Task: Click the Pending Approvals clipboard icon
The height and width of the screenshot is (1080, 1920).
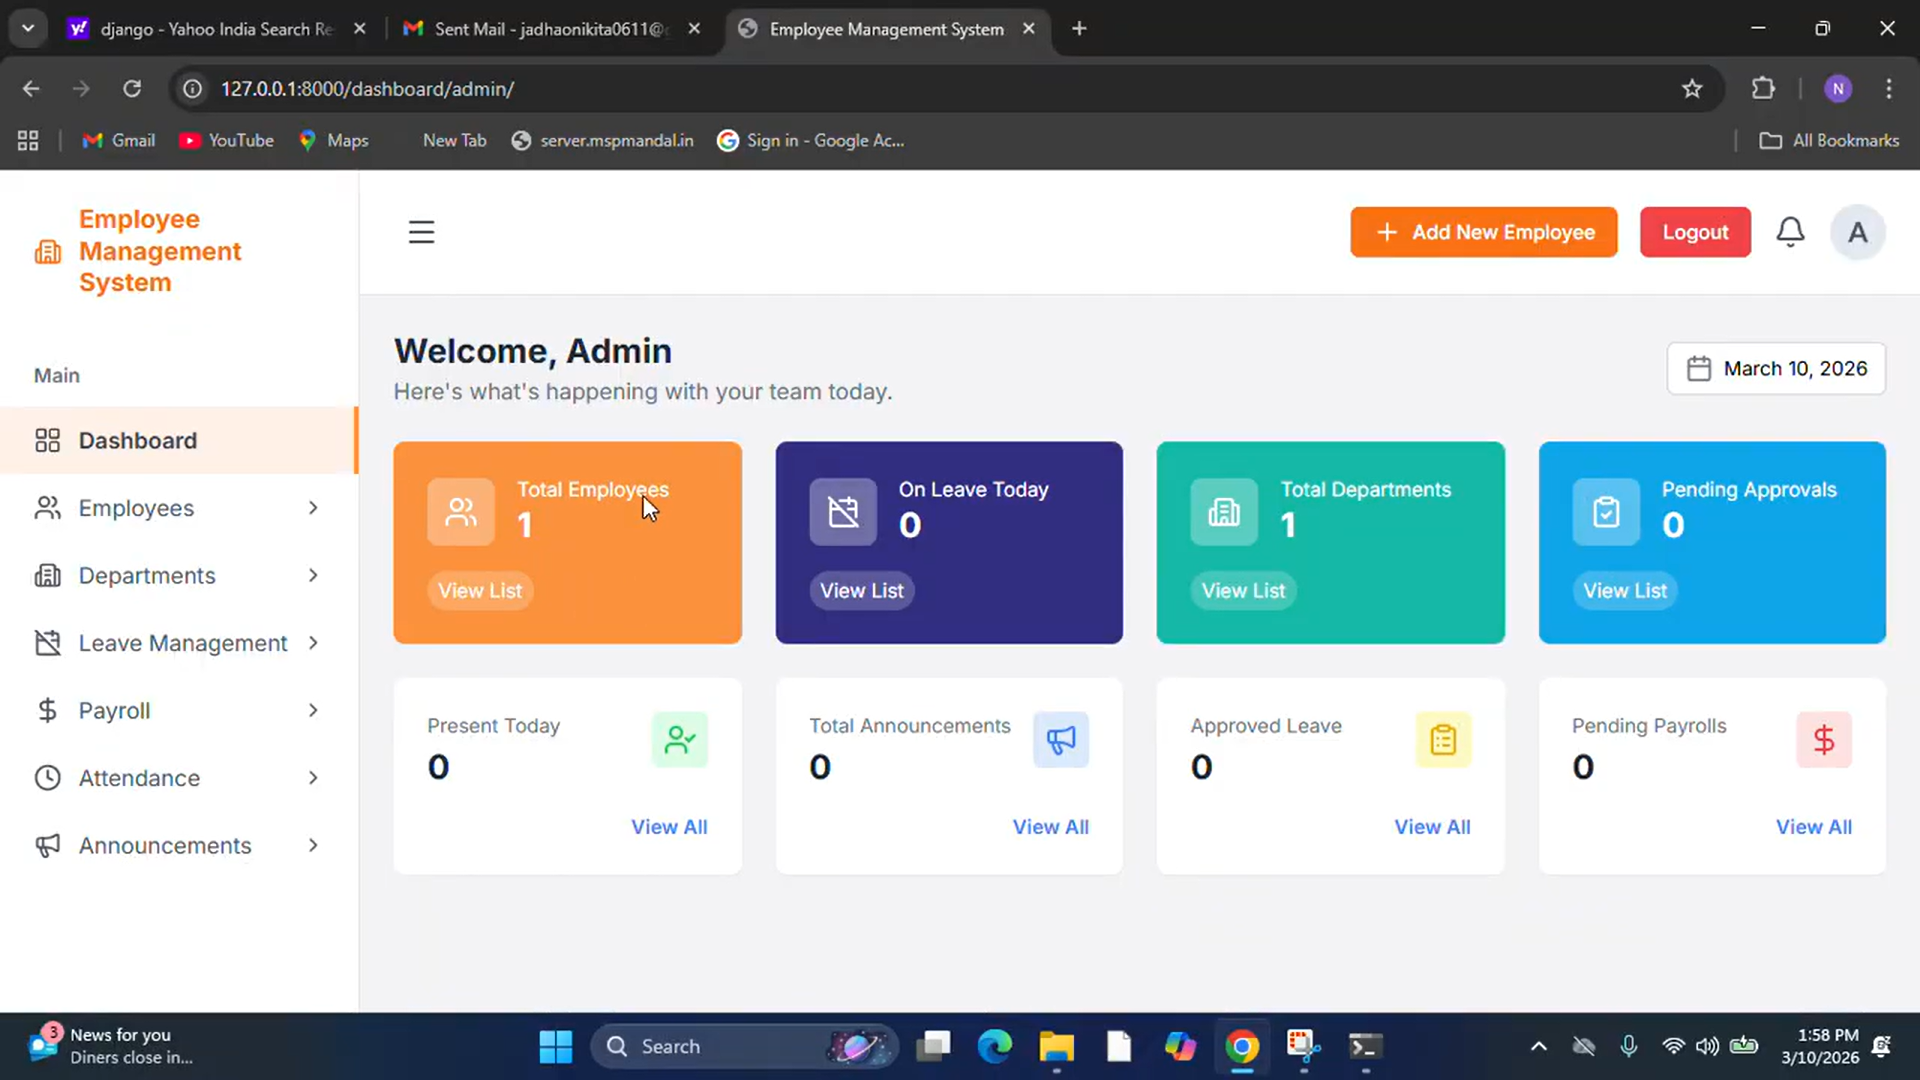Action: click(1606, 512)
